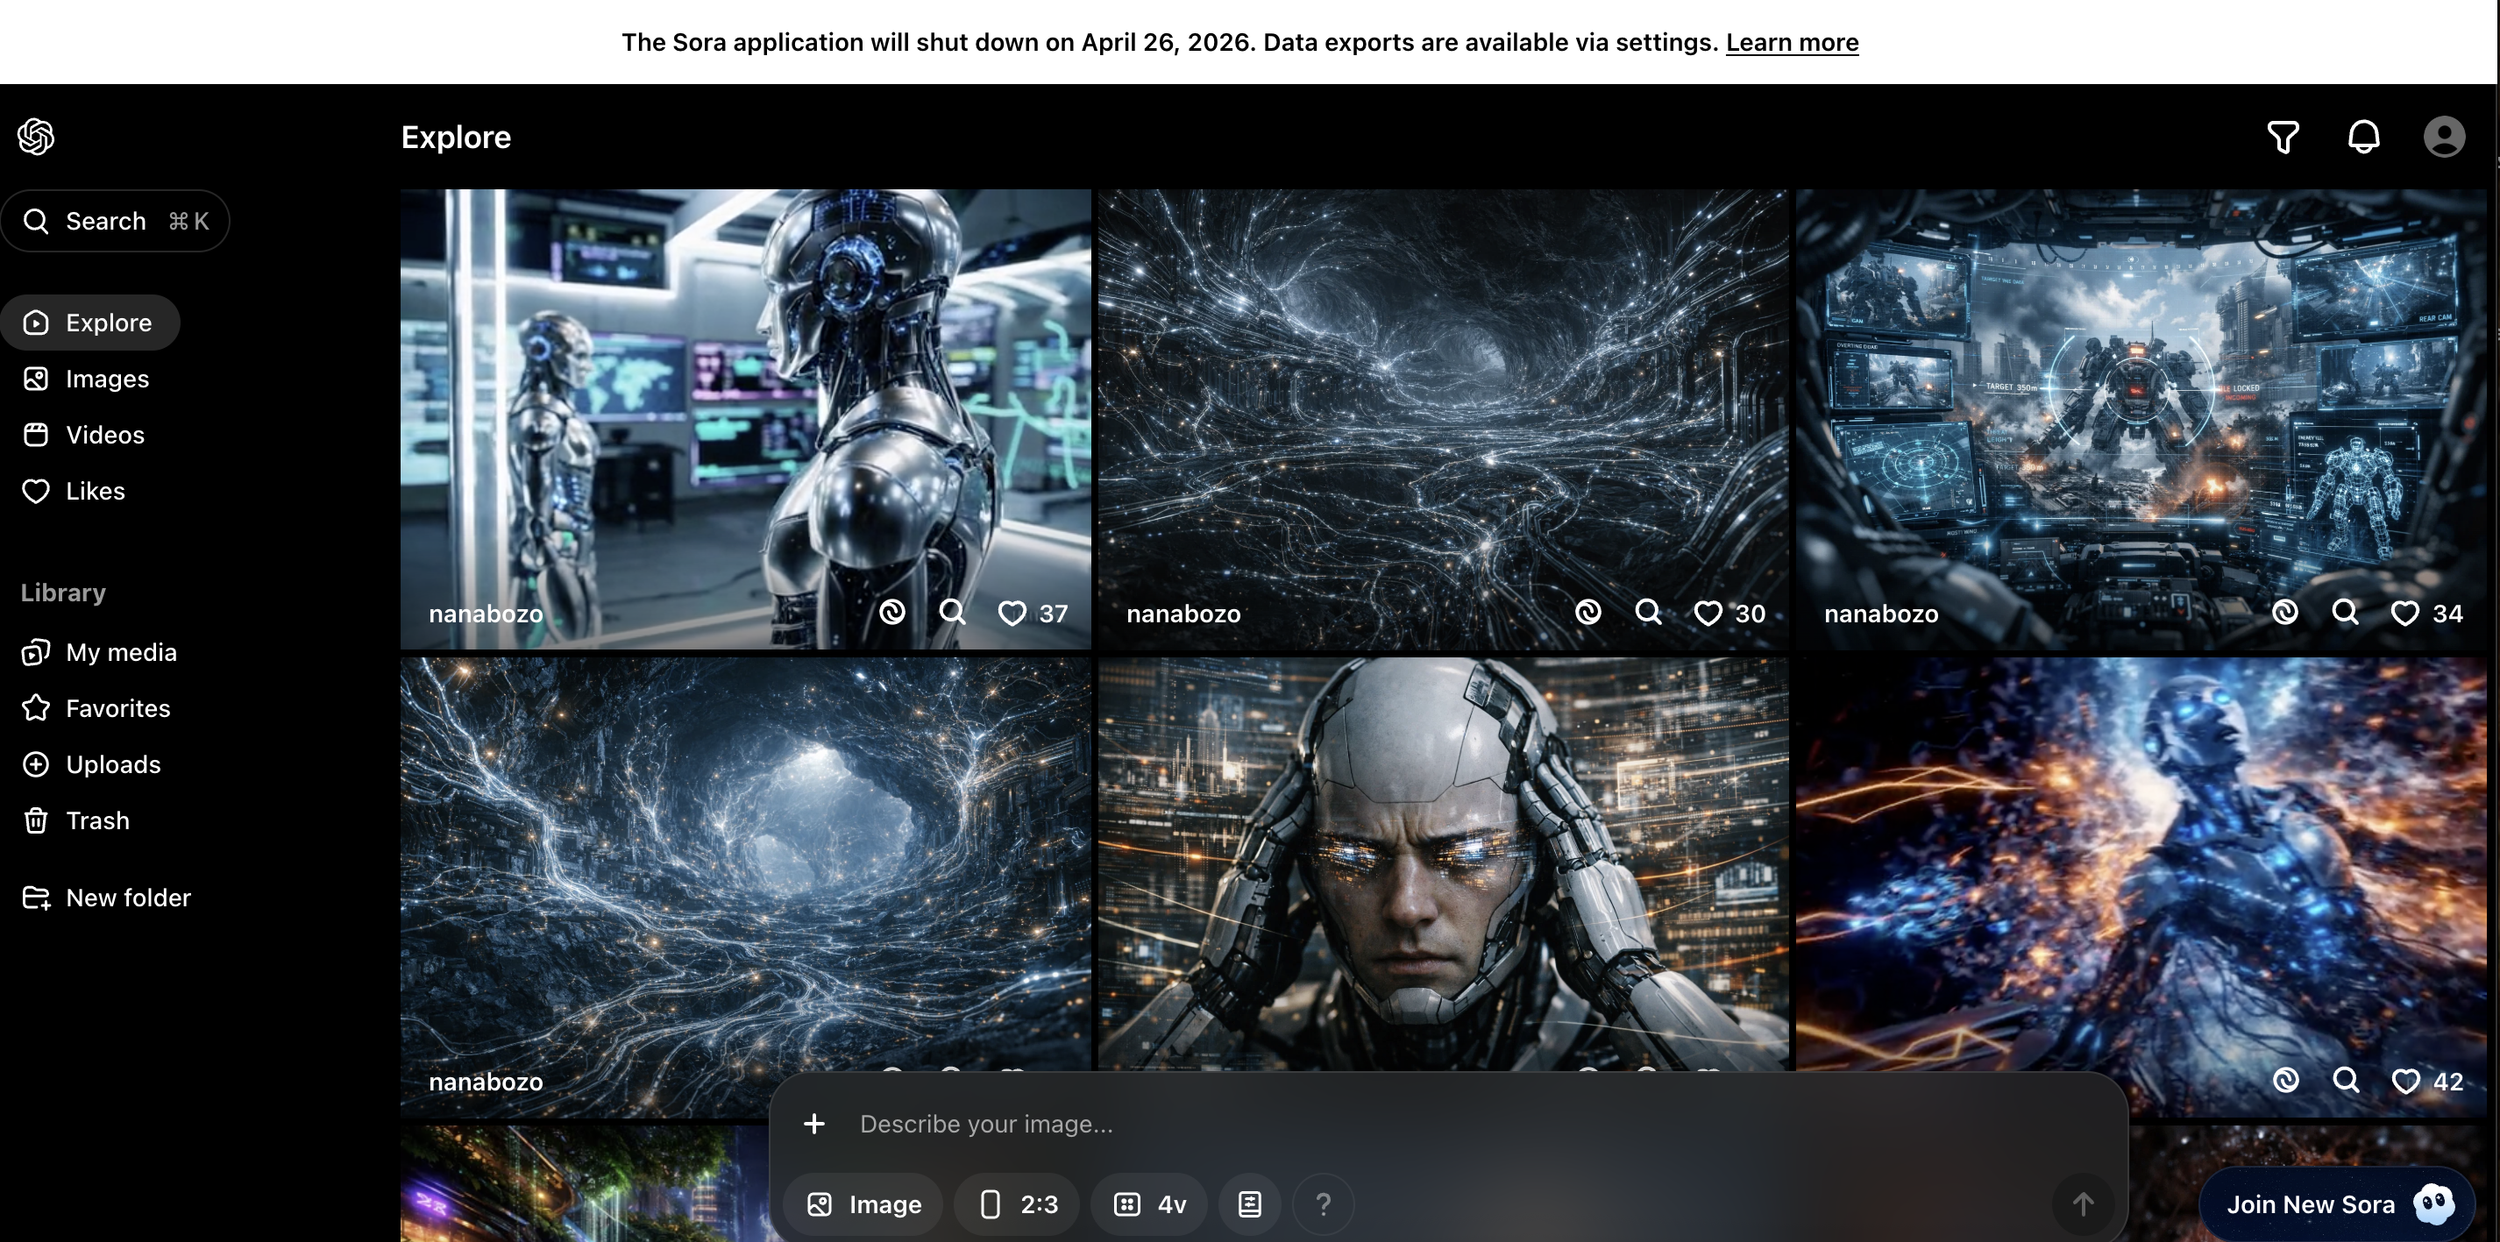2500x1242 pixels.
Task: Click the help question mark in the prompt bar
Action: pos(1324,1204)
